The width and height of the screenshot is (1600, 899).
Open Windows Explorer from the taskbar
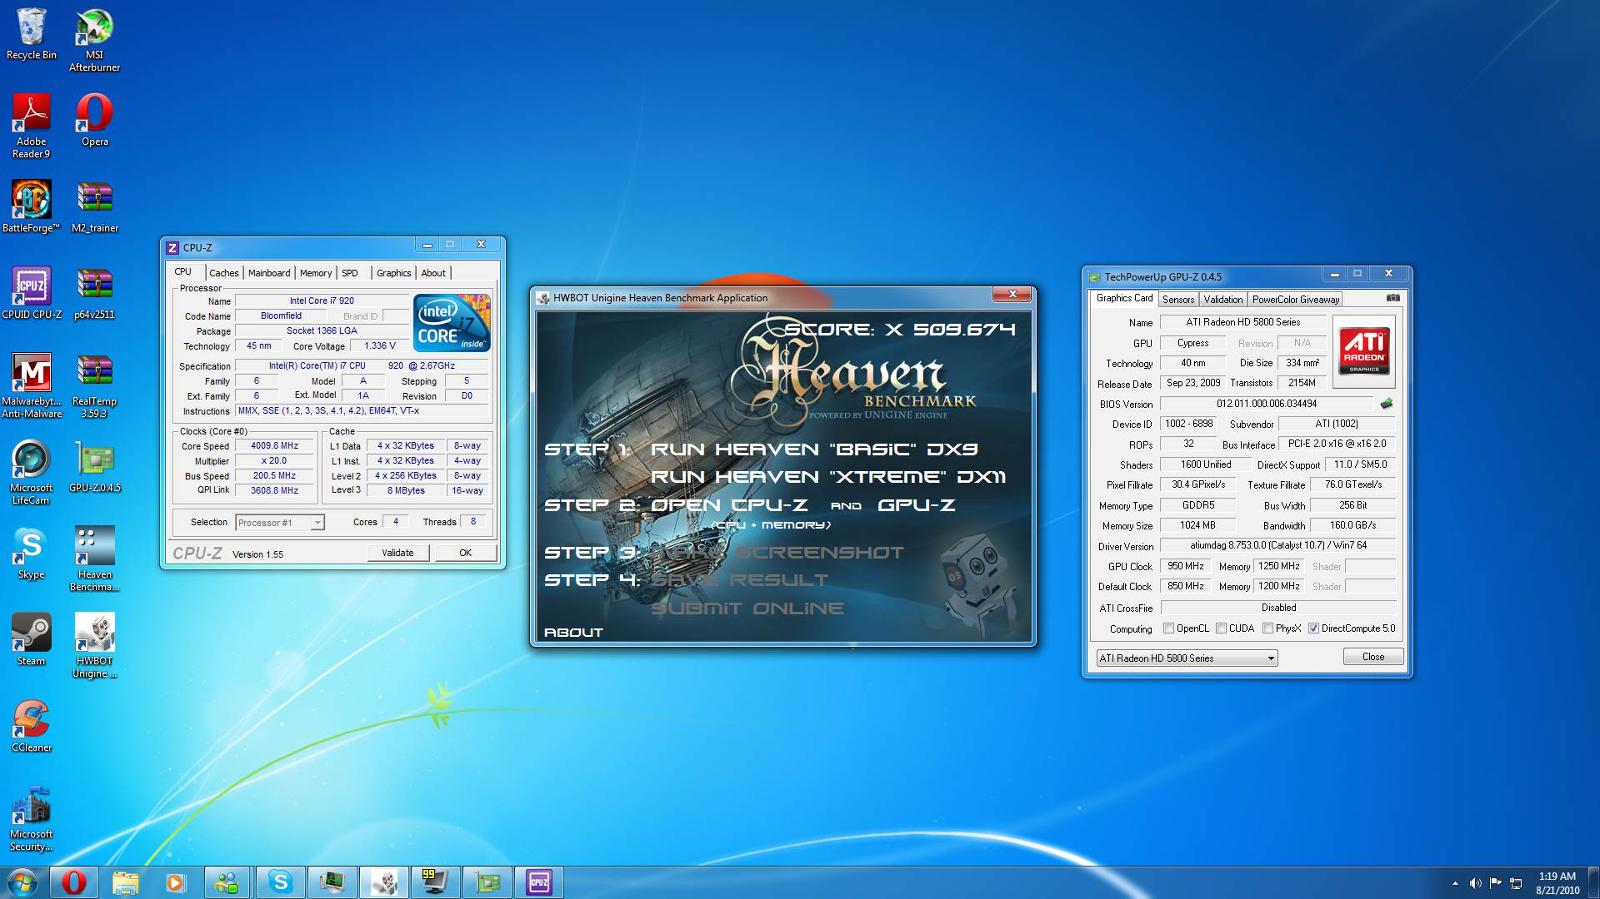pyautogui.click(x=125, y=882)
